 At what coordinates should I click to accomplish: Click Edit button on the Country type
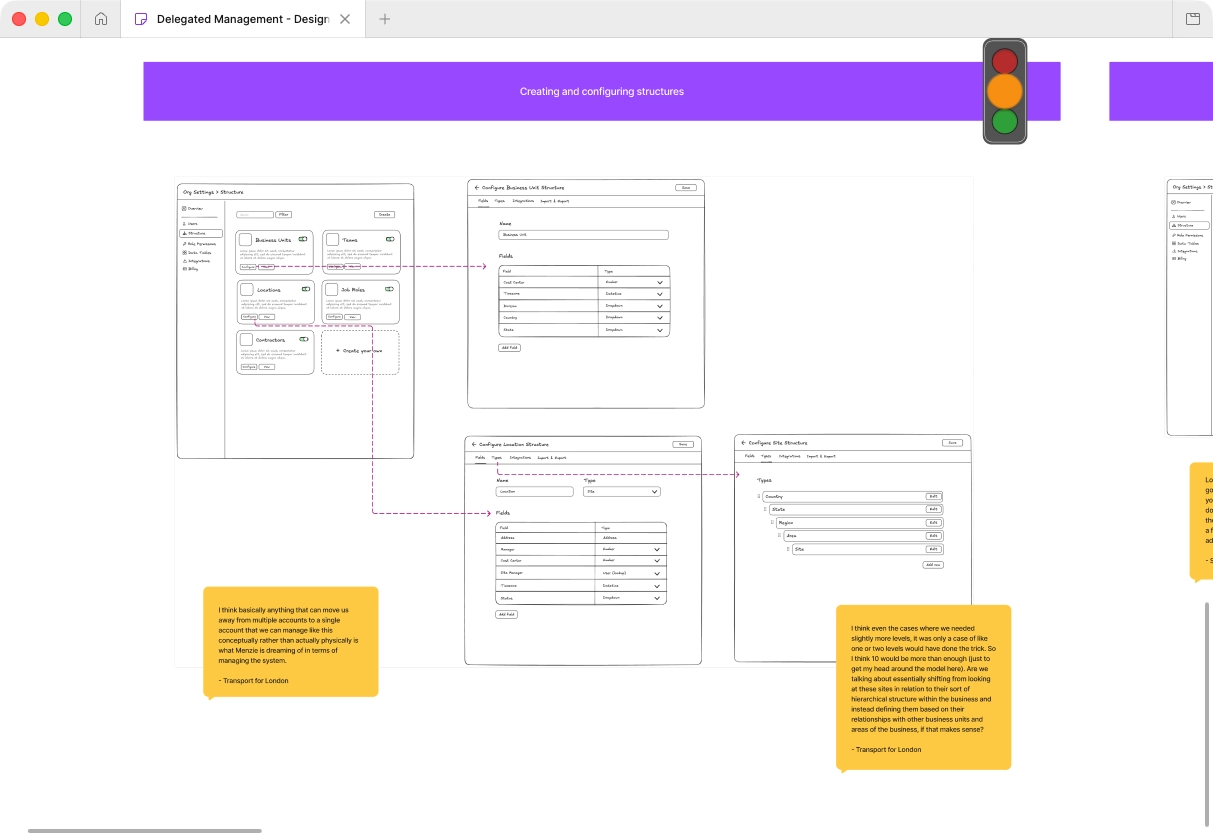pyautogui.click(x=933, y=497)
